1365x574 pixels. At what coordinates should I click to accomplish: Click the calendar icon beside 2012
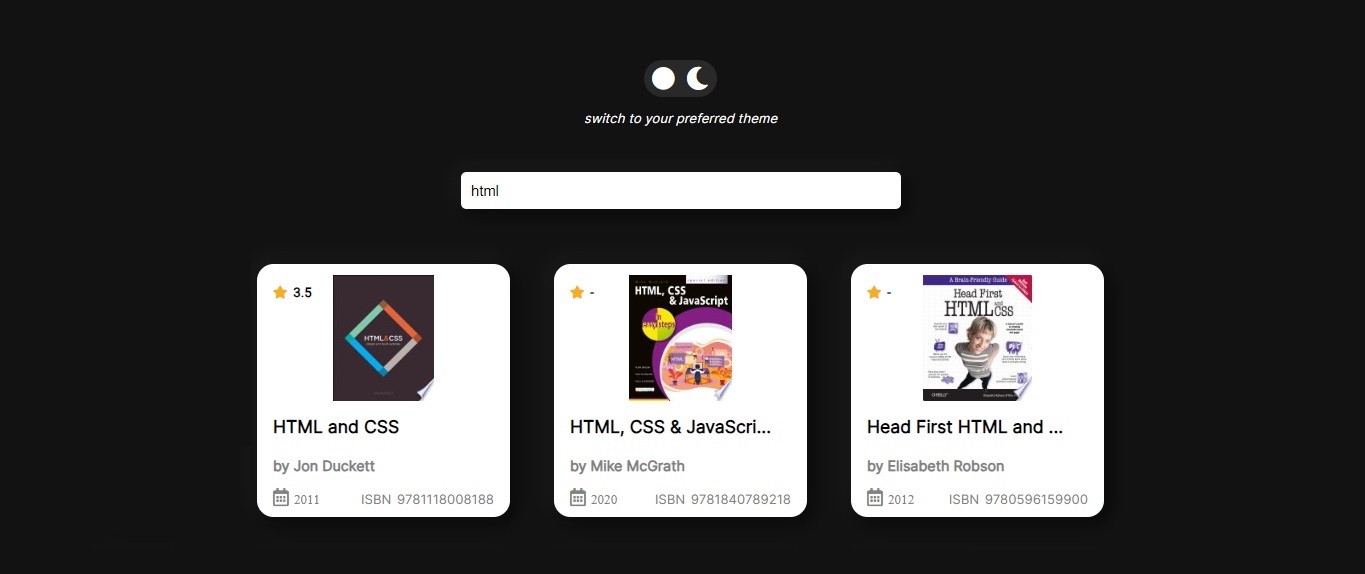point(875,498)
